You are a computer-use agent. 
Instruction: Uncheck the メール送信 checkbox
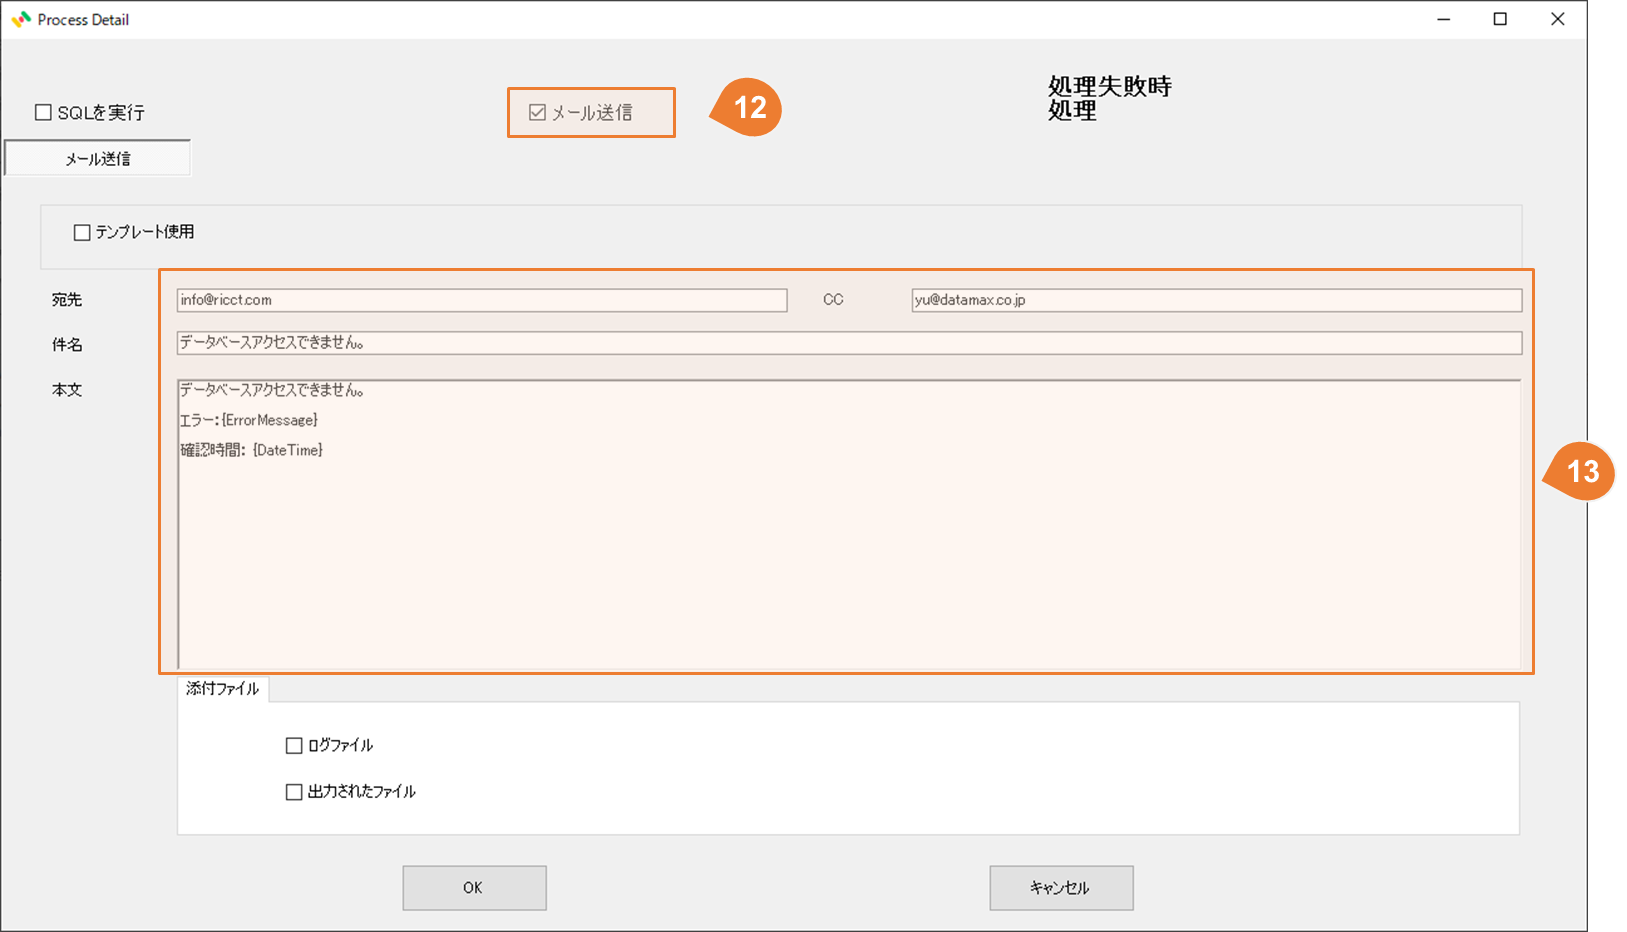537,113
